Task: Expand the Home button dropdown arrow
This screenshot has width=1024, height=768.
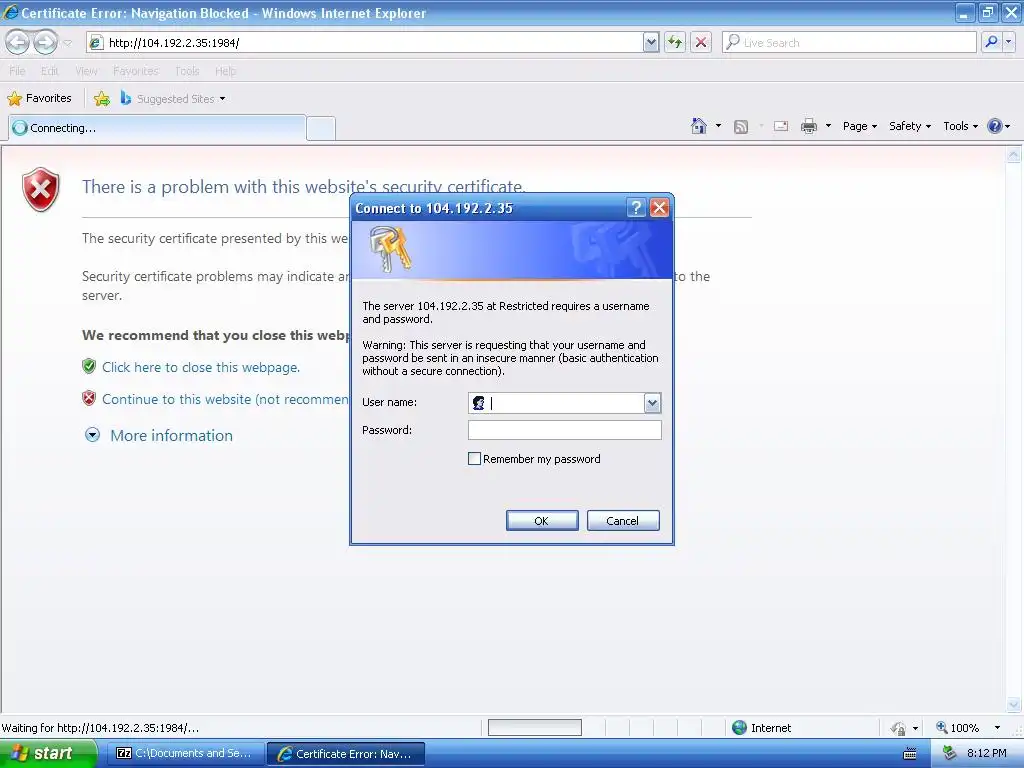Action: [718, 126]
